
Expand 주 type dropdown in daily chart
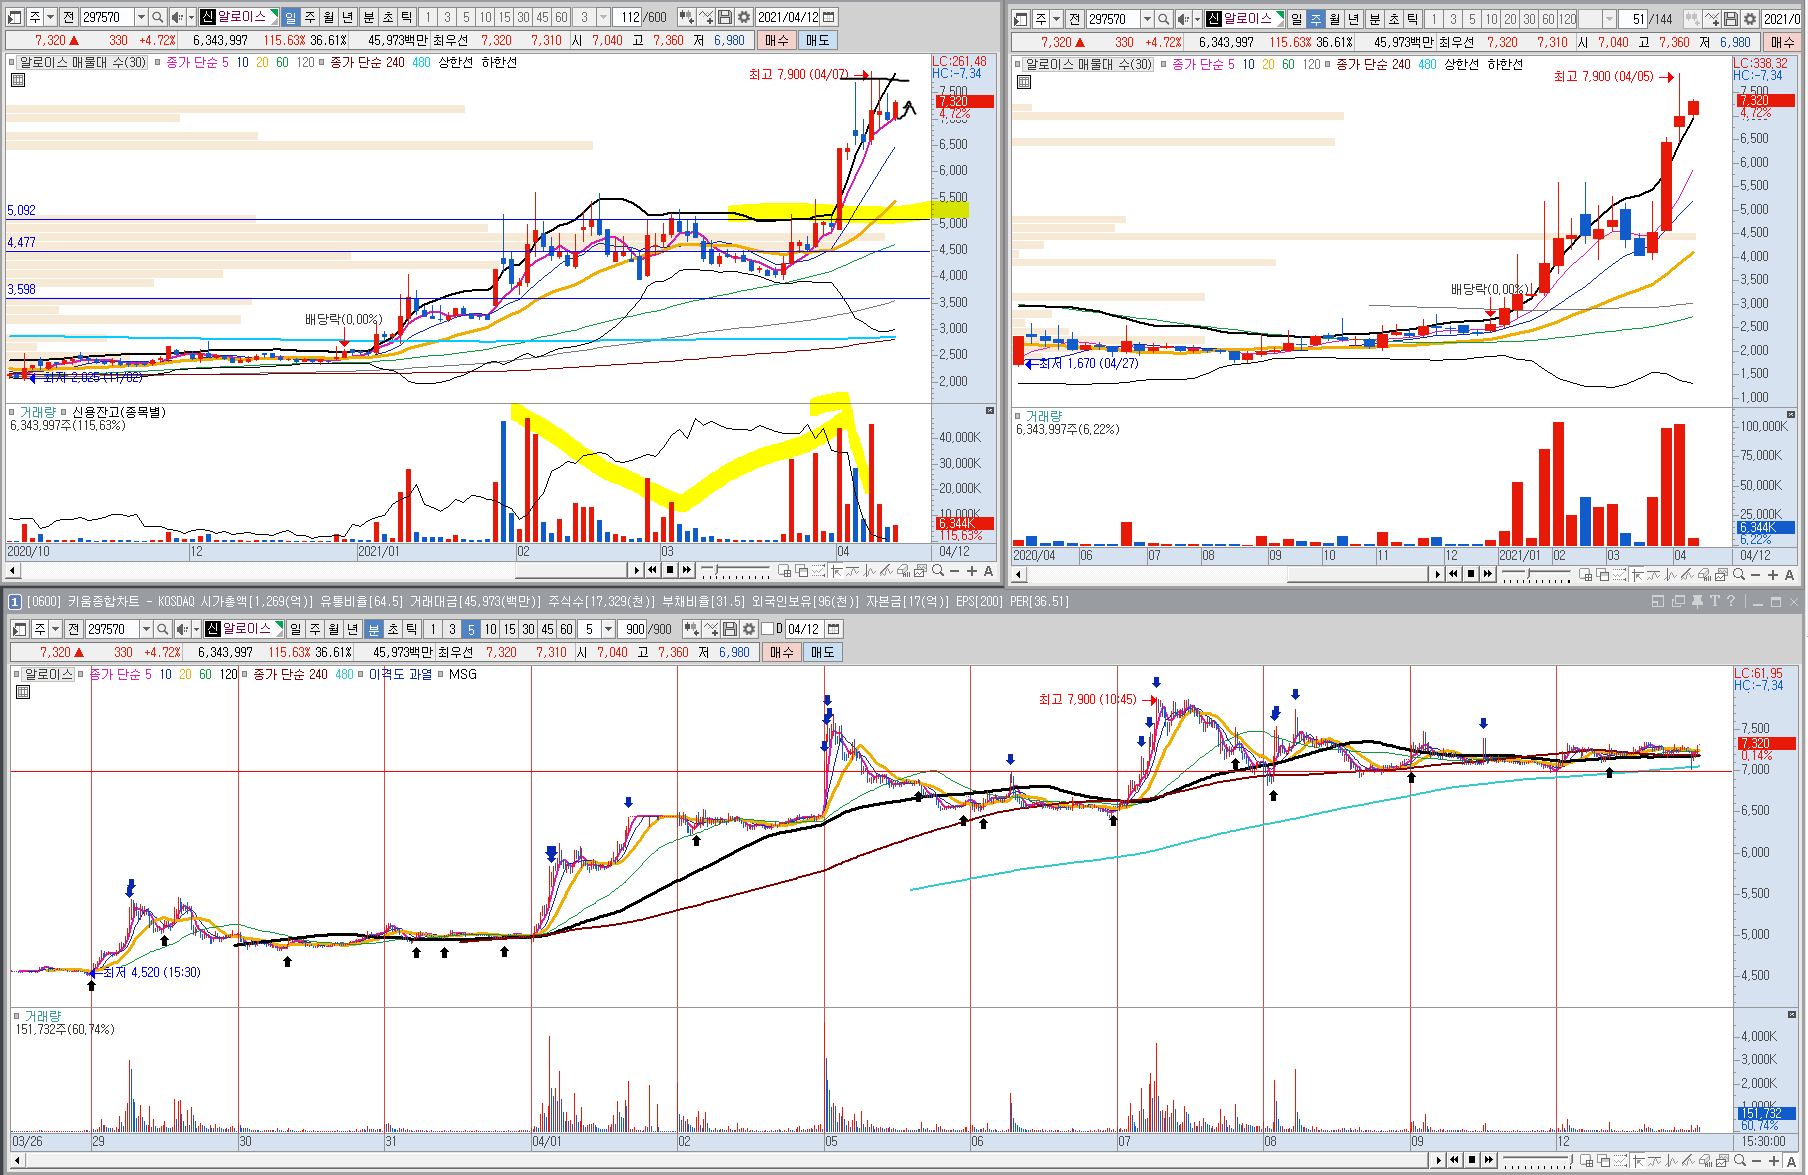(x=50, y=17)
